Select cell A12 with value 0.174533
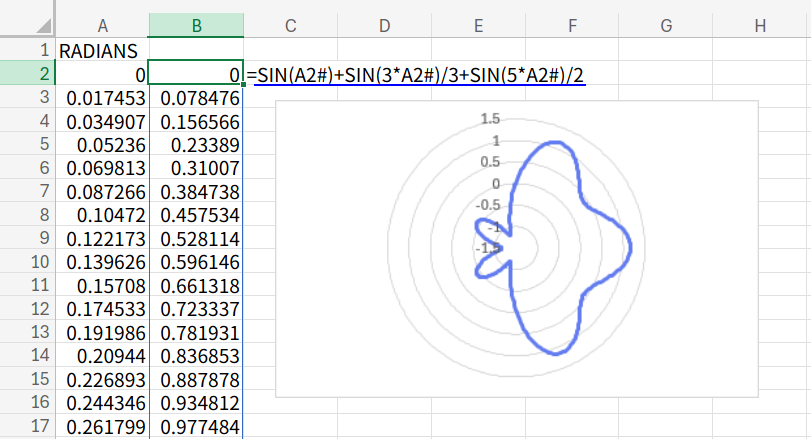The height and width of the screenshot is (439, 811). coord(102,309)
